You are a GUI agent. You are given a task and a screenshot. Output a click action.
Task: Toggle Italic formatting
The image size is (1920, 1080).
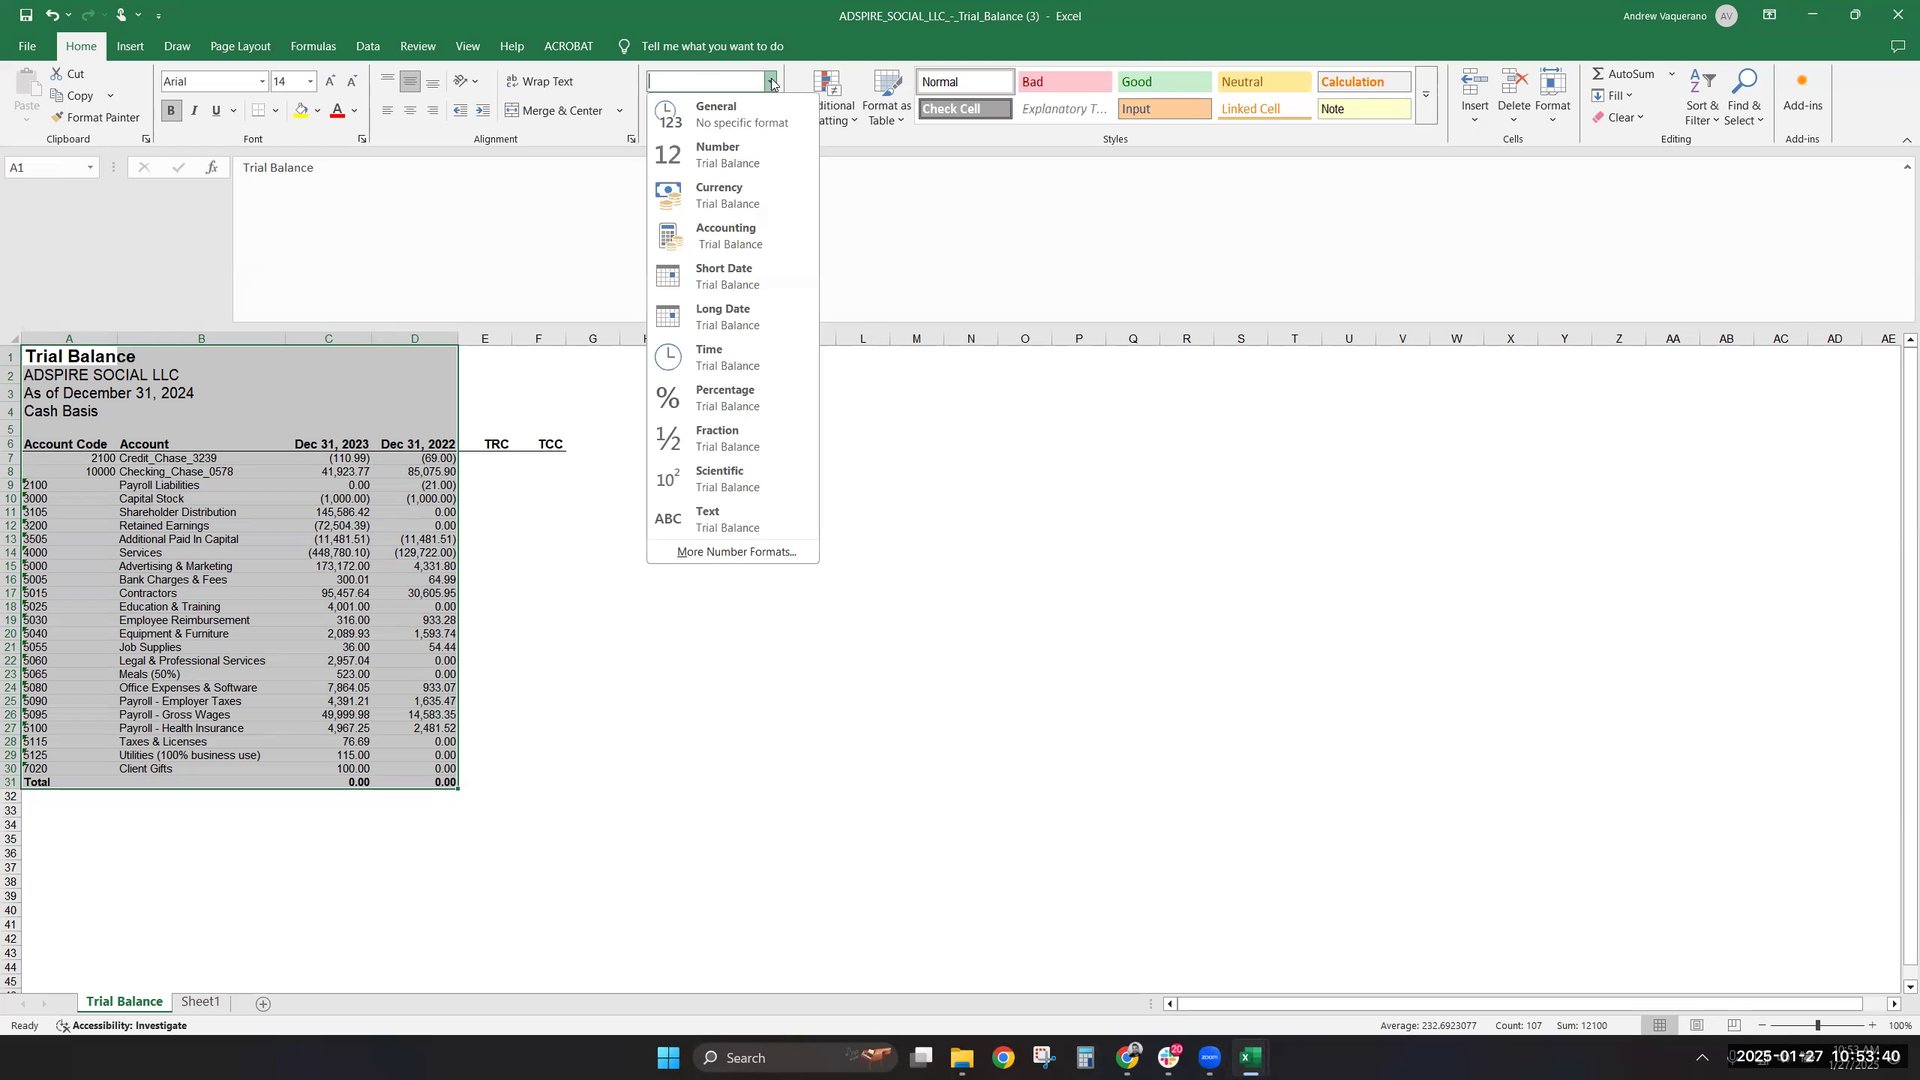pos(194,111)
